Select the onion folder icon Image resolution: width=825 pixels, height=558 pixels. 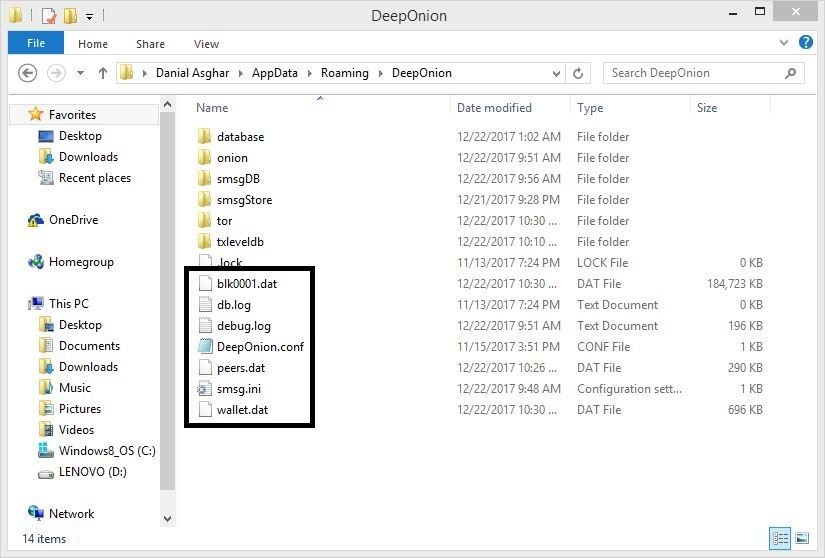[205, 157]
